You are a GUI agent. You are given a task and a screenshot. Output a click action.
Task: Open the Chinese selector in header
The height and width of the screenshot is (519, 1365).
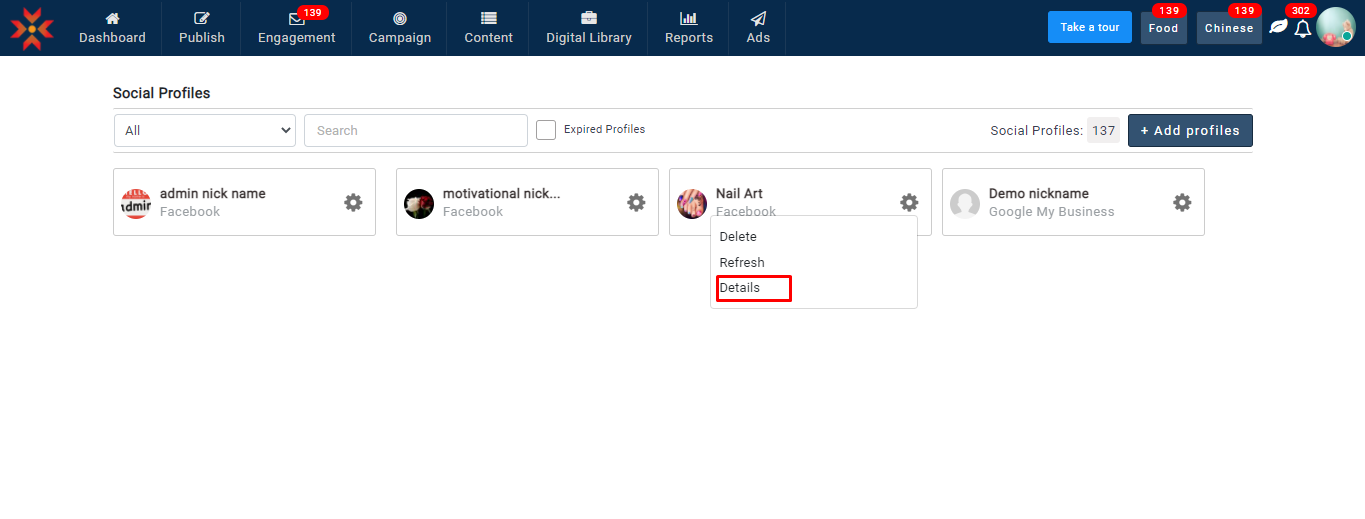tap(1229, 28)
